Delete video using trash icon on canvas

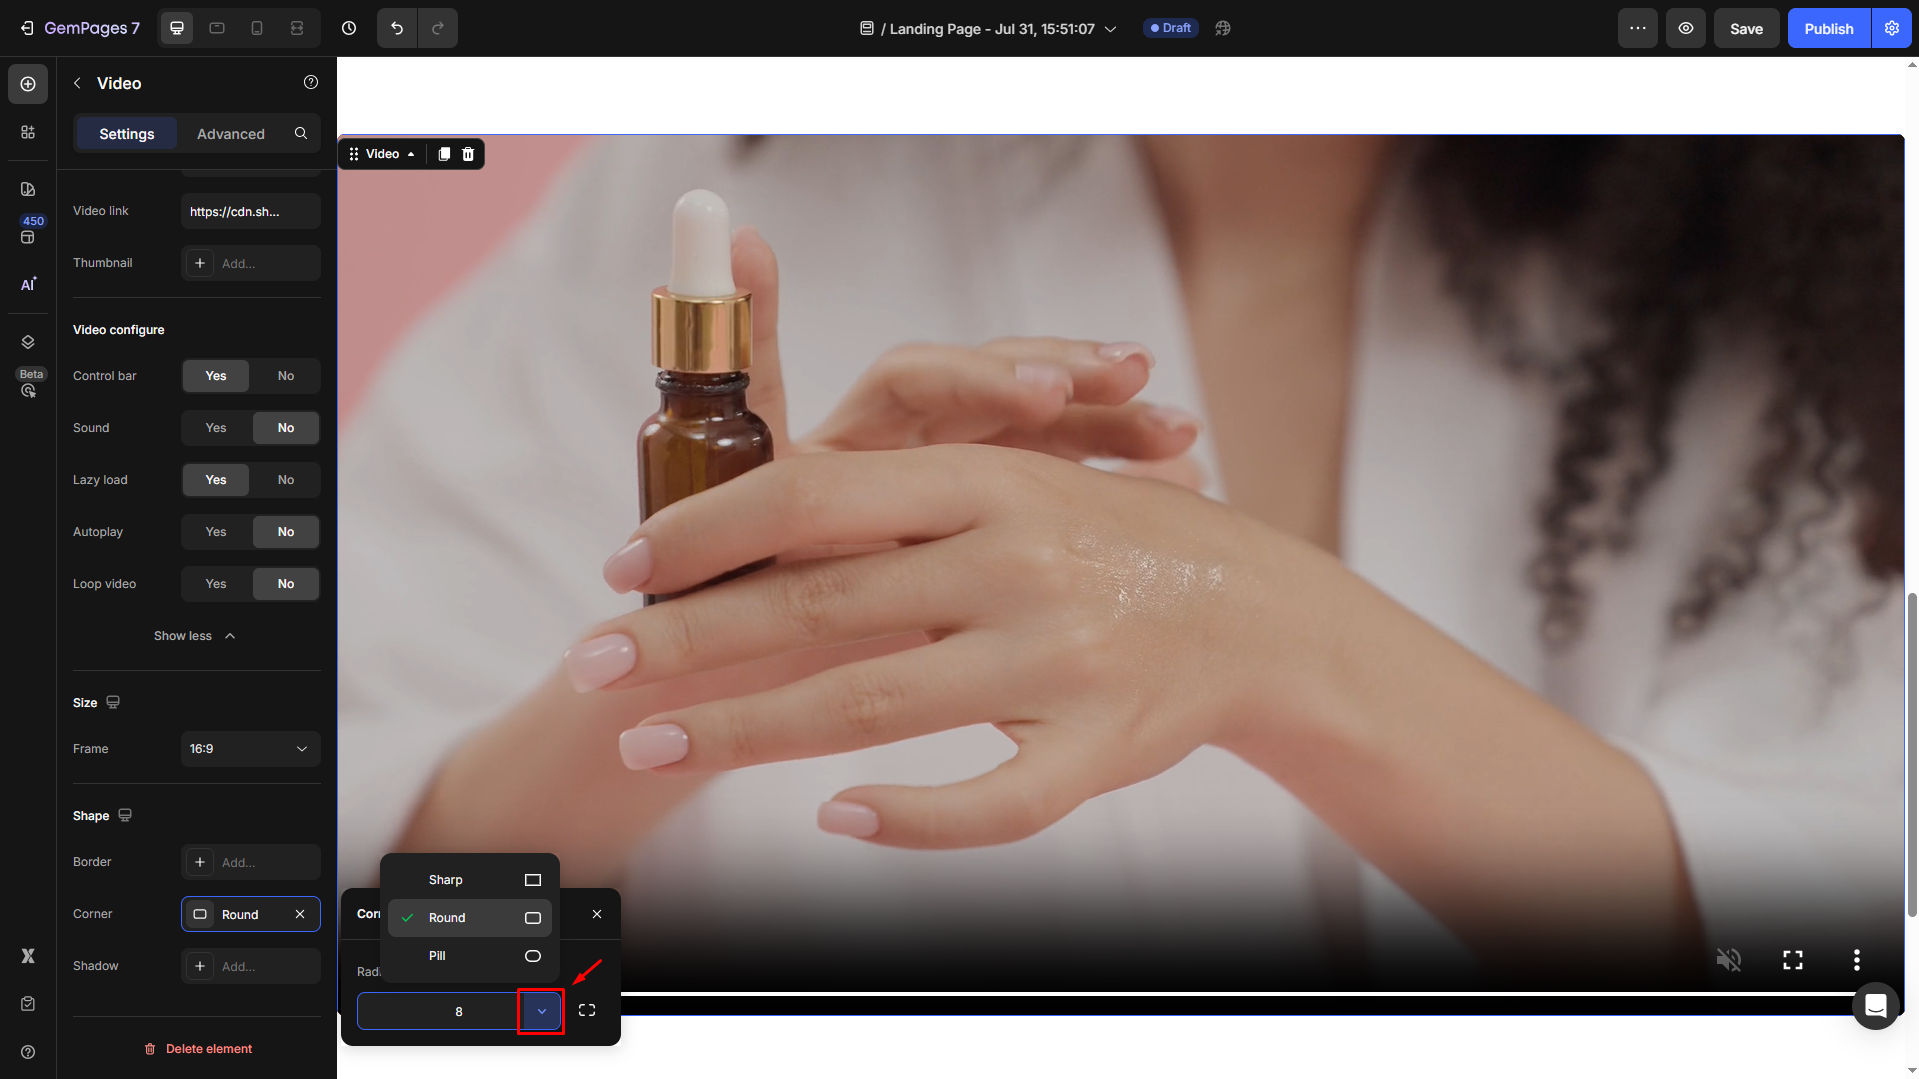[468, 154]
